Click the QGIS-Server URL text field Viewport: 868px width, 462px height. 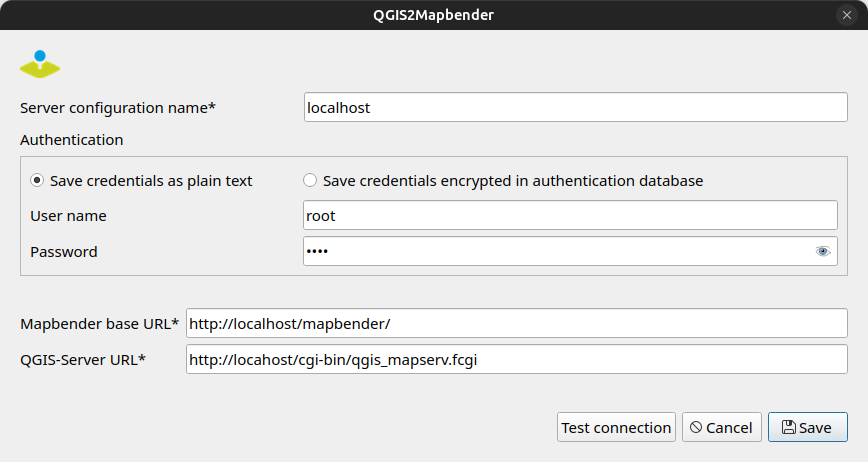coord(516,360)
